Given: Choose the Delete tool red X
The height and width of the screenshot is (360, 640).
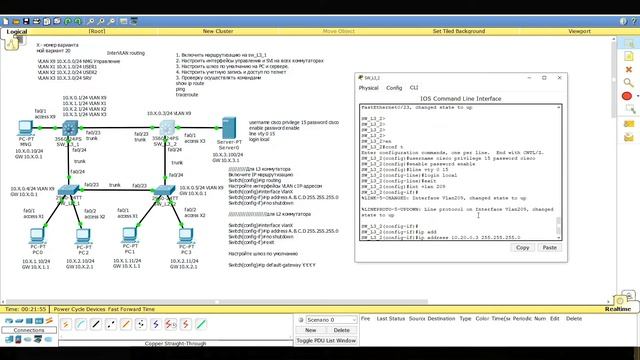Looking at the screenshot, I should coord(629,69).
